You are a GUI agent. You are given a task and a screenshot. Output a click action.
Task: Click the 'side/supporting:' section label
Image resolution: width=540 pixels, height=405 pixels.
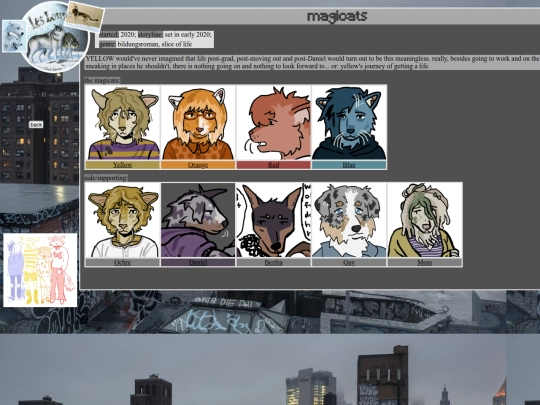pos(106,178)
